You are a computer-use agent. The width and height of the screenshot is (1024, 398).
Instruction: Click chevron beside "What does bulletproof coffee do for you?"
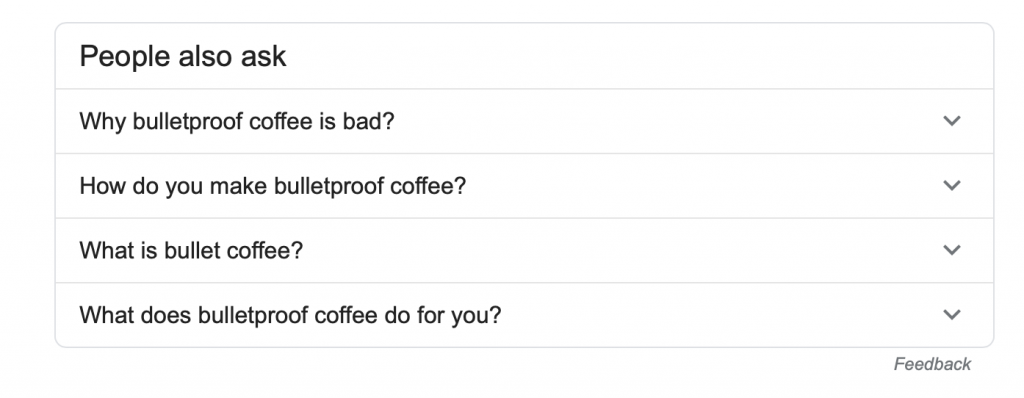(952, 315)
